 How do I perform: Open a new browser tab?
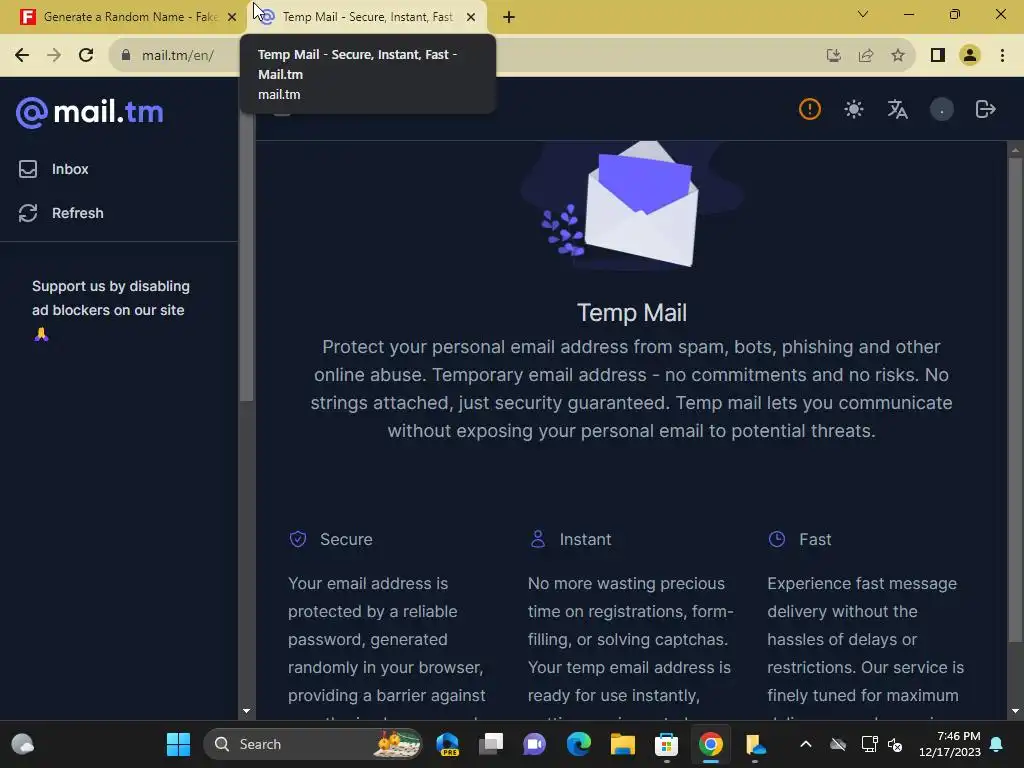[x=509, y=17]
